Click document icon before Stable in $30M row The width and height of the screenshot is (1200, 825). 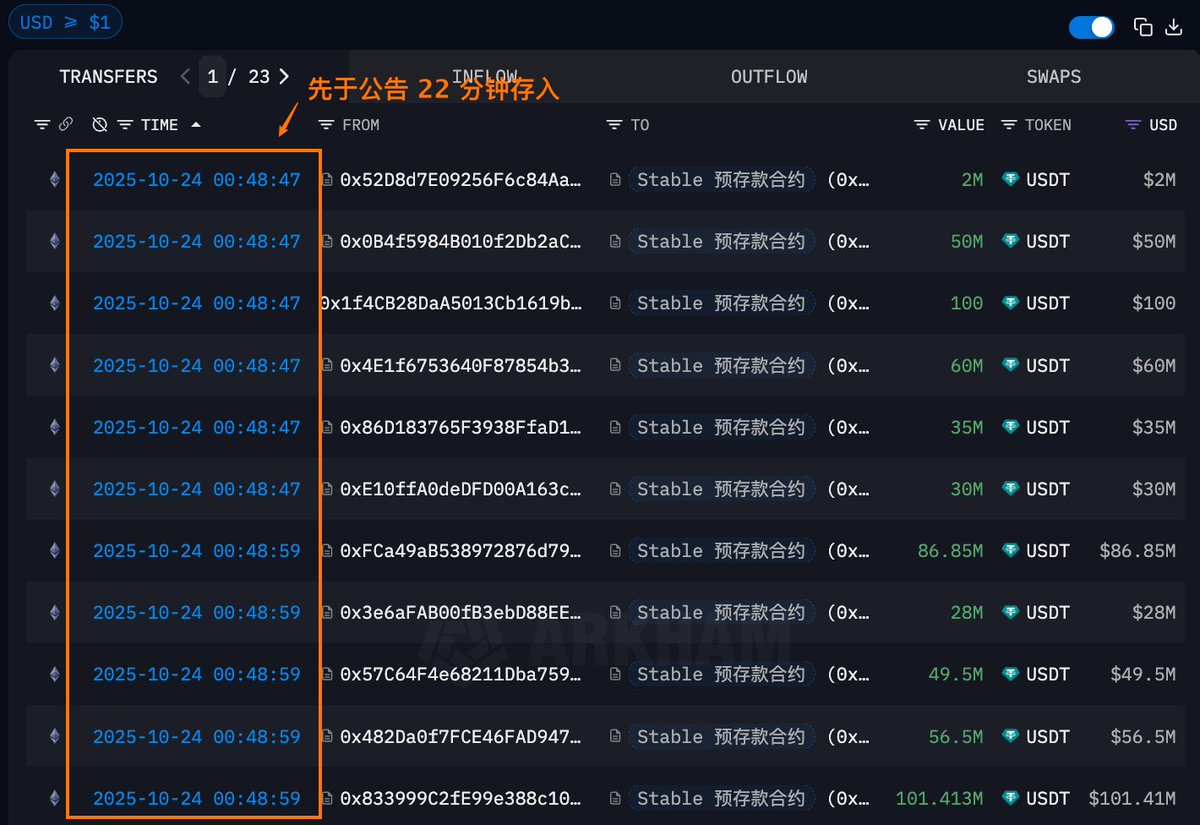pos(616,490)
